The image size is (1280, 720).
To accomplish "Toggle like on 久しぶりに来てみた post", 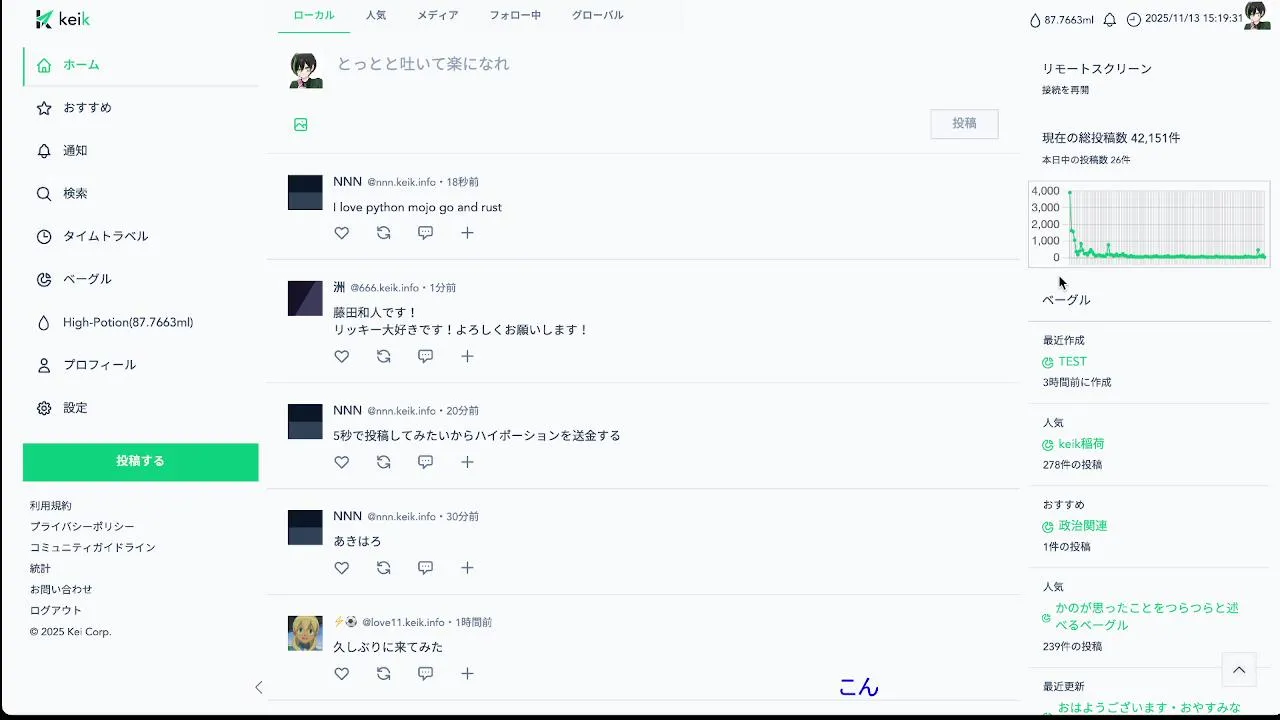I will [x=342, y=673].
